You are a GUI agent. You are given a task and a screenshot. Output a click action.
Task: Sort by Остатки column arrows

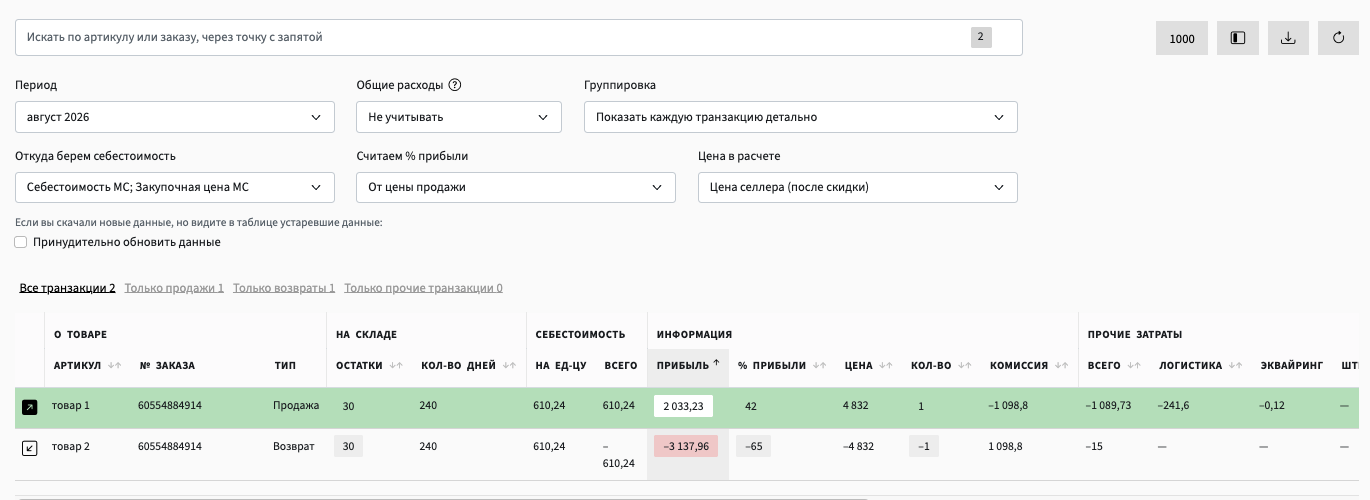pyautogui.click(x=396, y=366)
